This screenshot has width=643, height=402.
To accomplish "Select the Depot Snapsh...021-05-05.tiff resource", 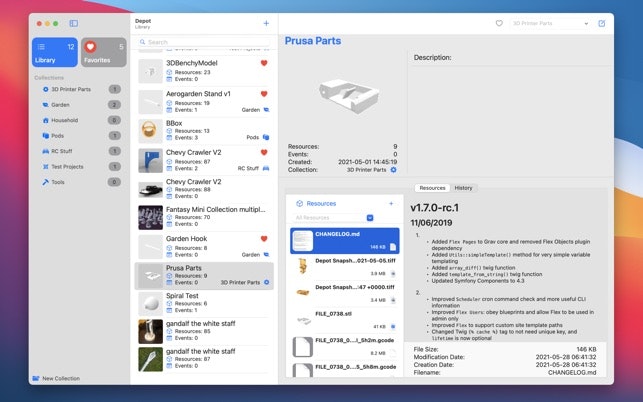I will (344, 267).
